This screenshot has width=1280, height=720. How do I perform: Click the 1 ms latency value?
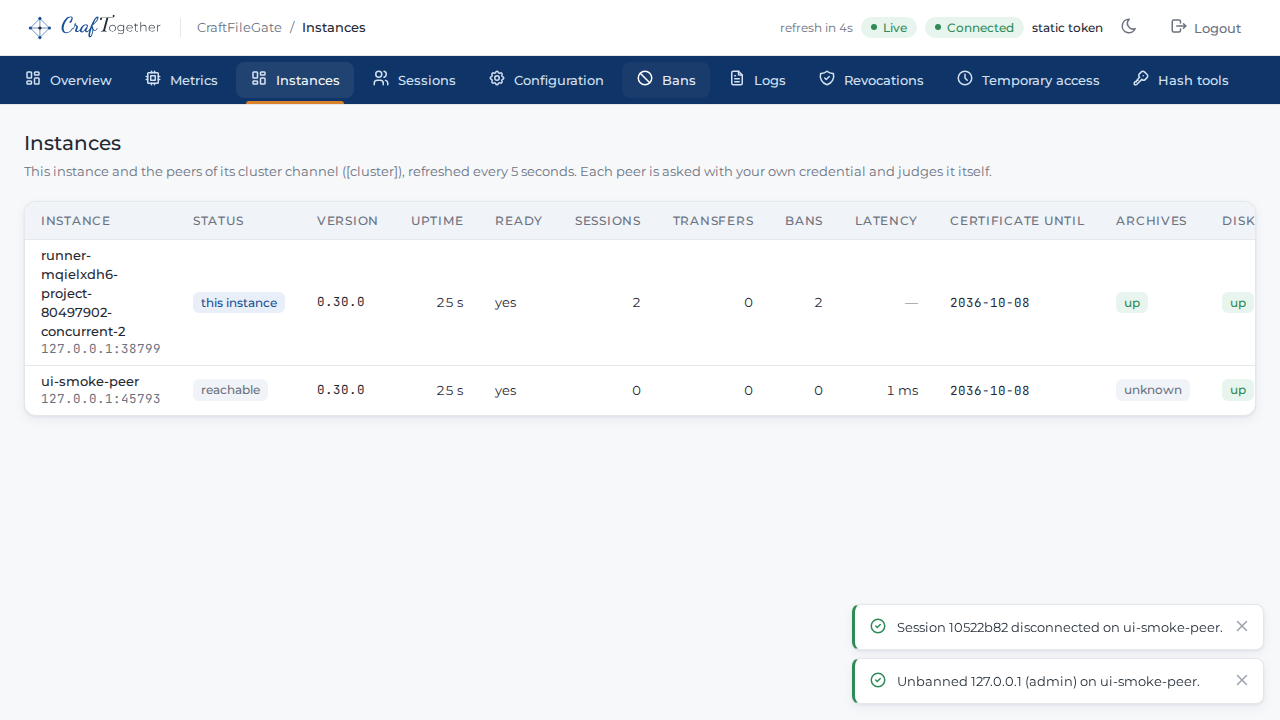[902, 390]
